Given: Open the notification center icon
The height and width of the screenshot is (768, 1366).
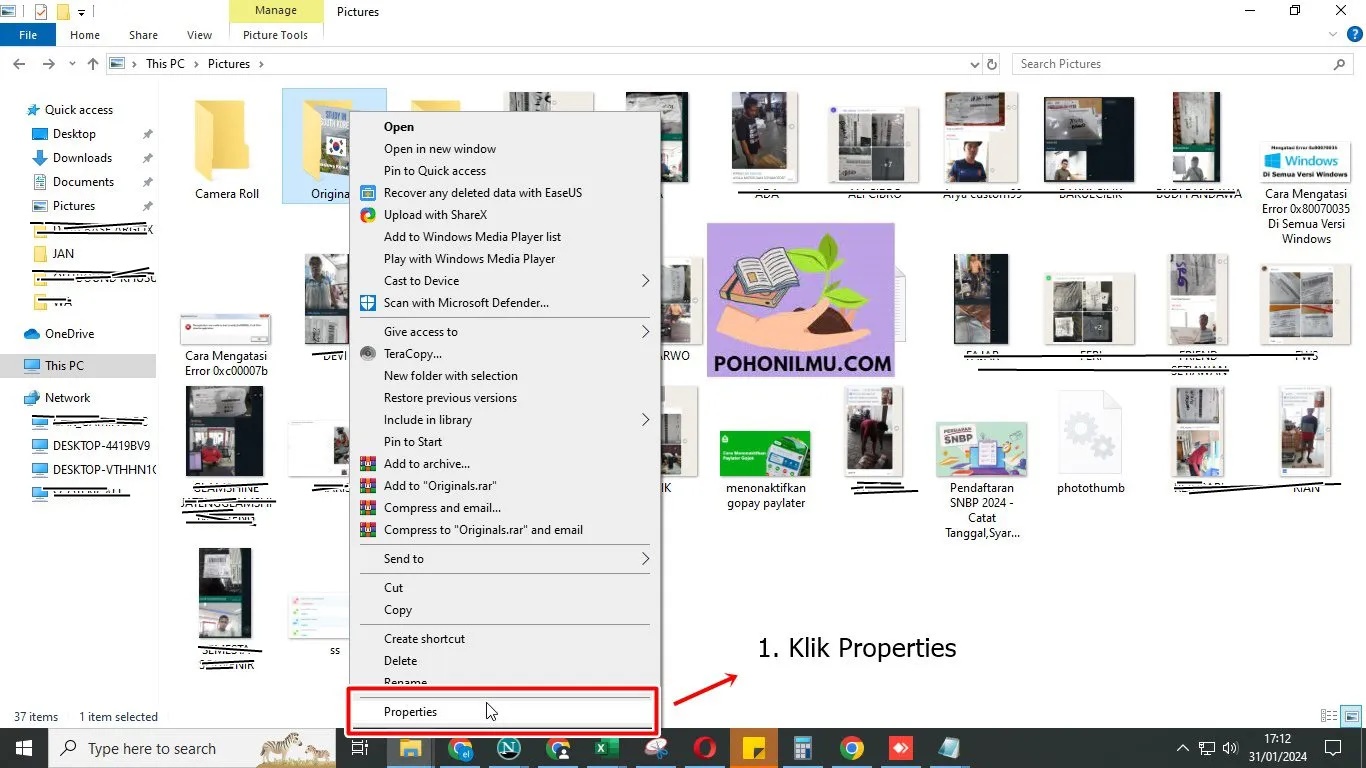Looking at the screenshot, I should click(x=1333, y=748).
